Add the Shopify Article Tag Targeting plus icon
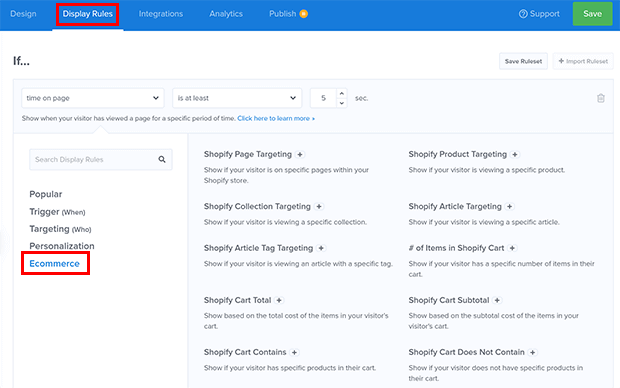Viewport: 620px width, 388px height. (x=321, y=248)
